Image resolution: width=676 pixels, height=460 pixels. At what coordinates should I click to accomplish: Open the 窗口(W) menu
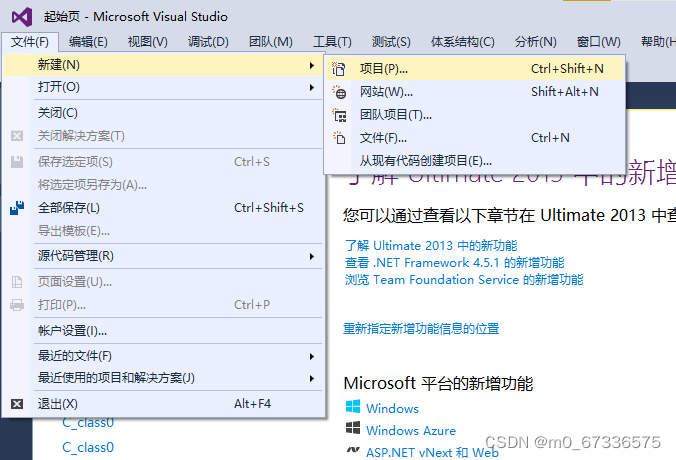(x=599, y=42)
